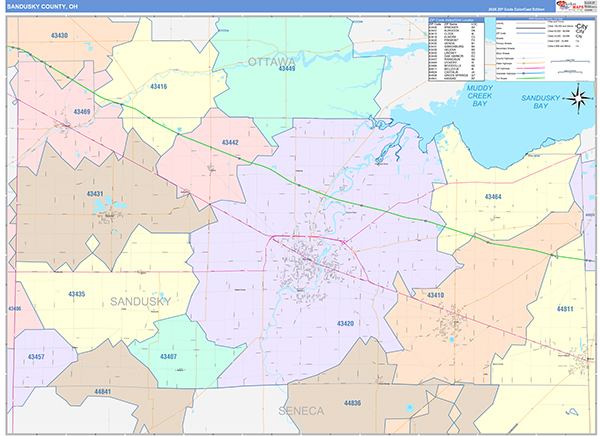Click the Sandusky Bay water label
The height and width of the screenshot is (436, 600).
tap(540, 102)
